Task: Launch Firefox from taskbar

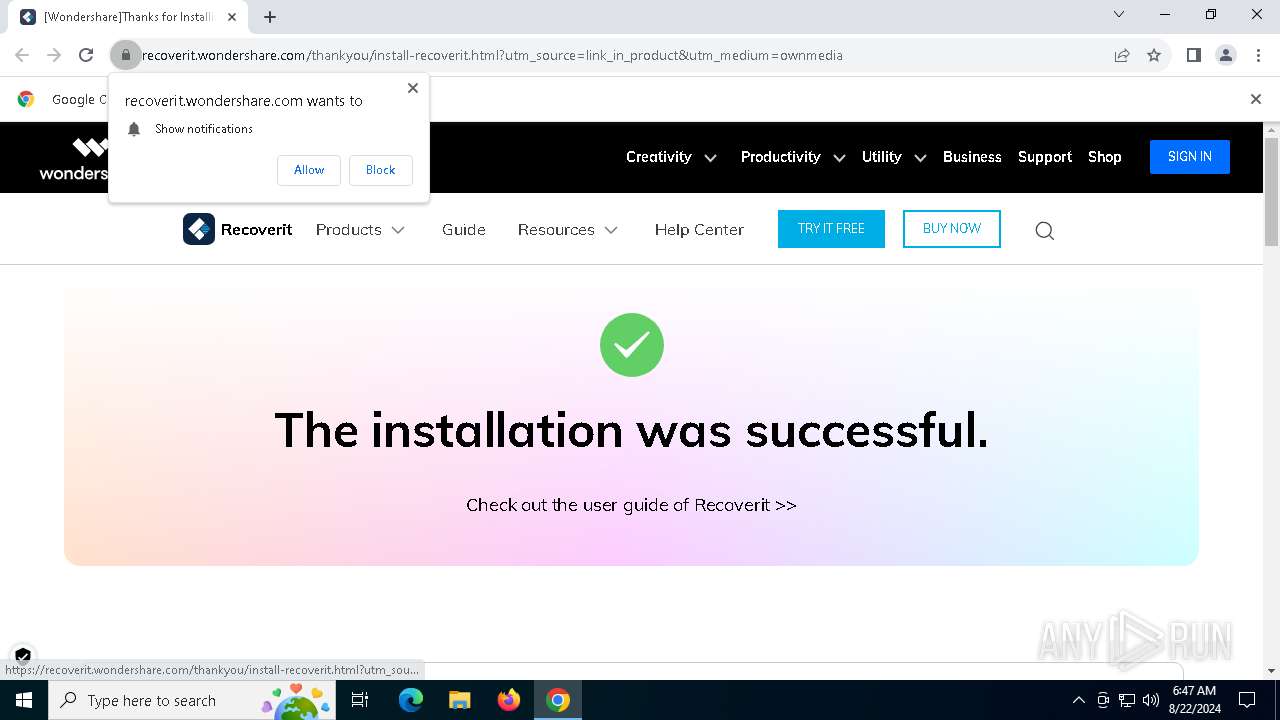Action: click(509, 700)
